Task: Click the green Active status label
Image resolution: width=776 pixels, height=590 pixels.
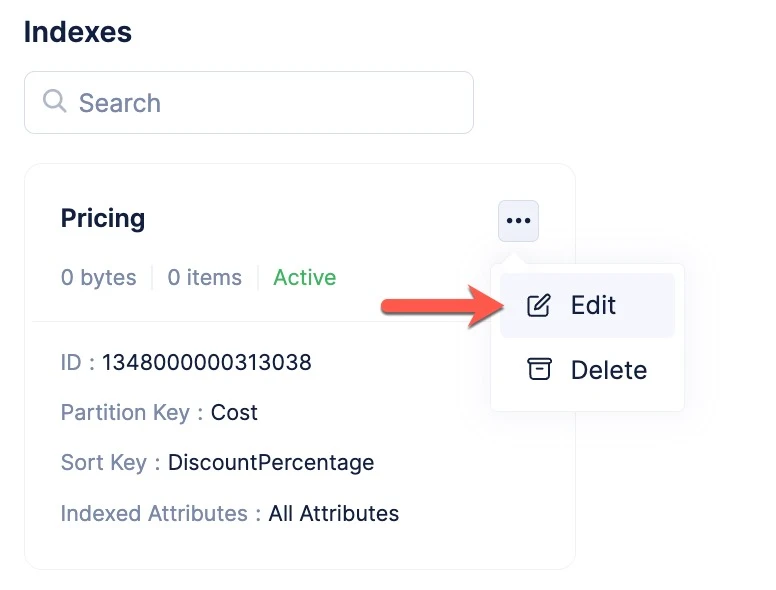Action: point(304,277)
